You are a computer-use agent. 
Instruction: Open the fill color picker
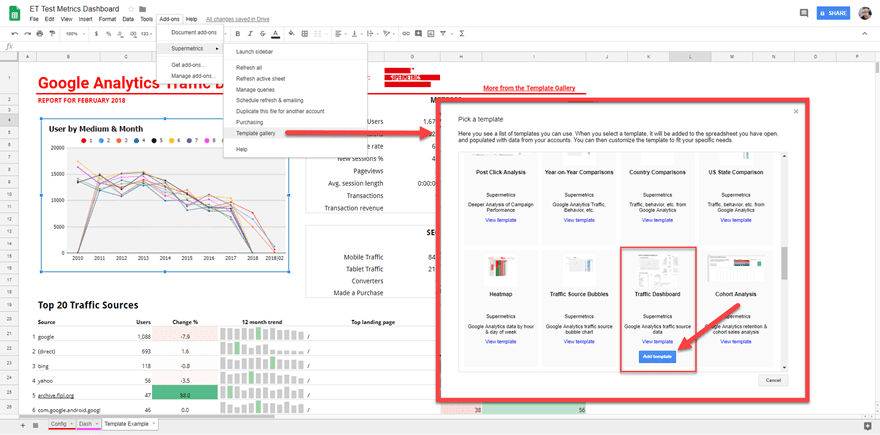(291, 34)
